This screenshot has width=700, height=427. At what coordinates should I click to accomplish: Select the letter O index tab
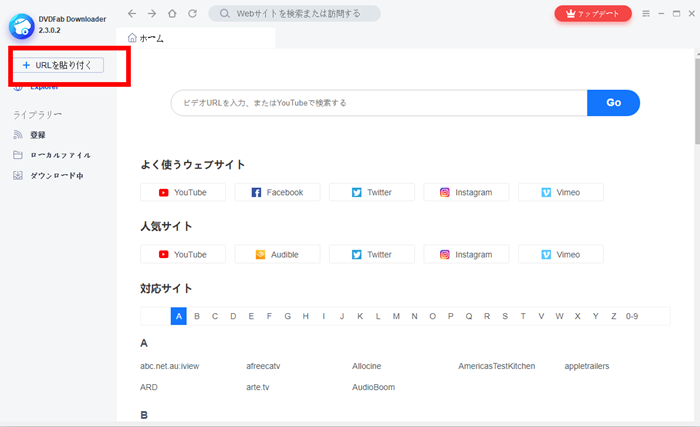(x=433, y=316)
